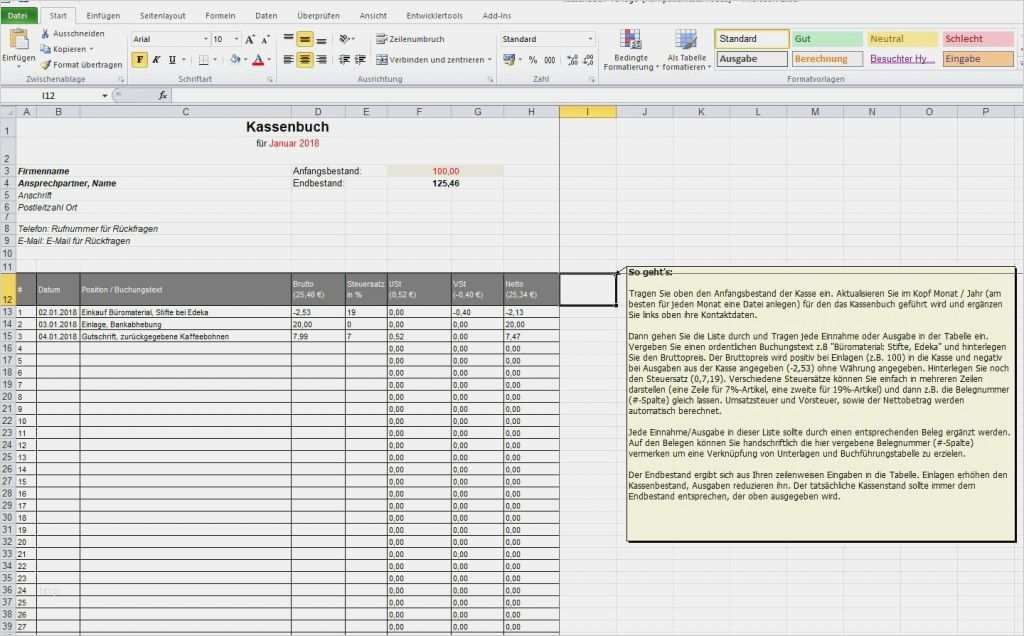Viewport: 1024px width, 636px height.
Task: Toggle italic formatting on
Action: point(155,59)
